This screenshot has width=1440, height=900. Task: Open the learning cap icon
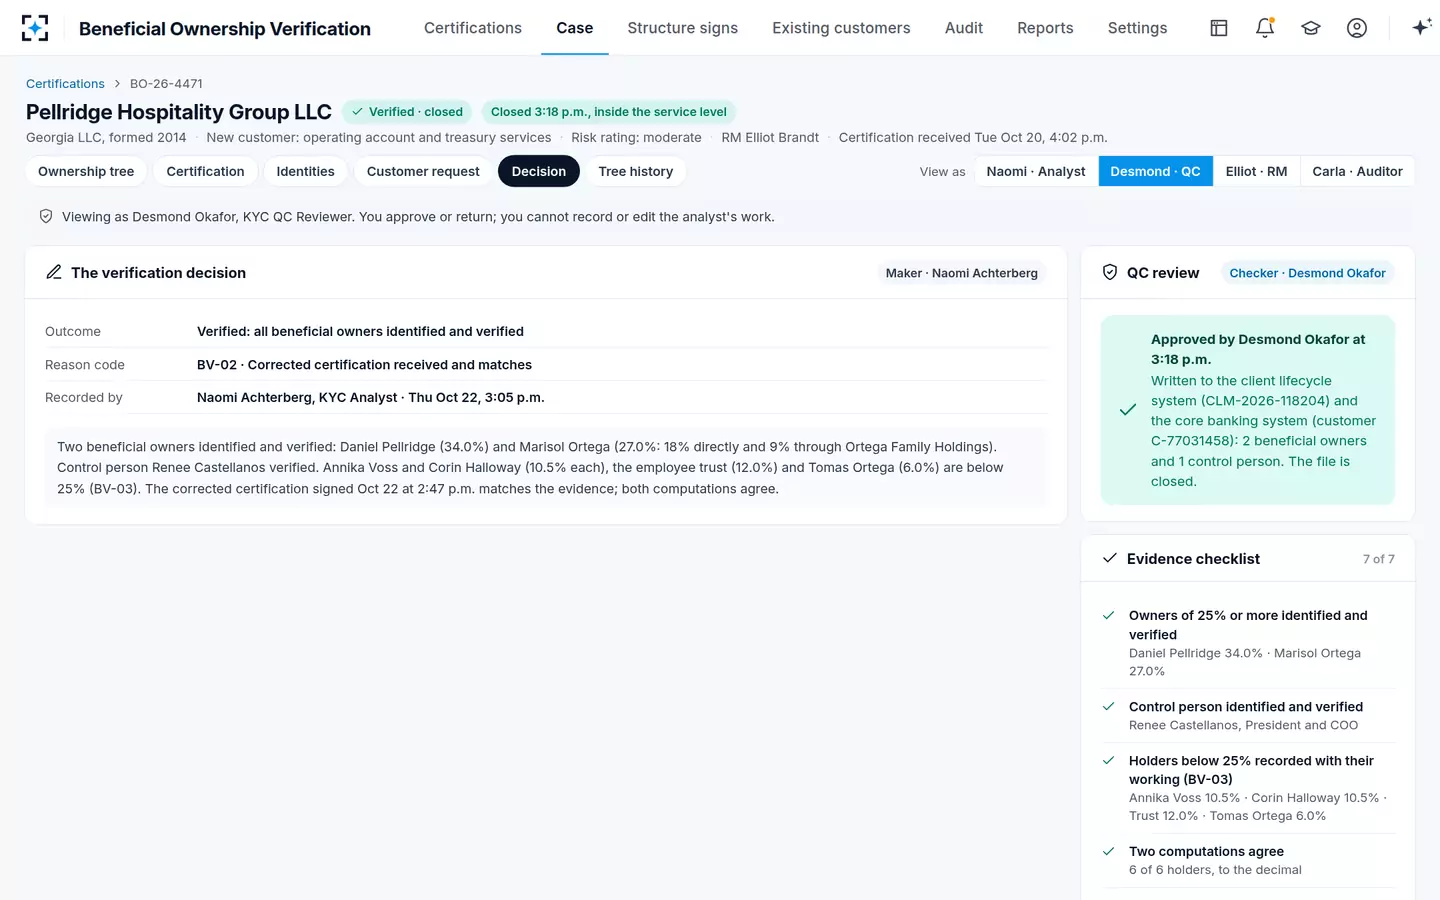pos(1311,28)
